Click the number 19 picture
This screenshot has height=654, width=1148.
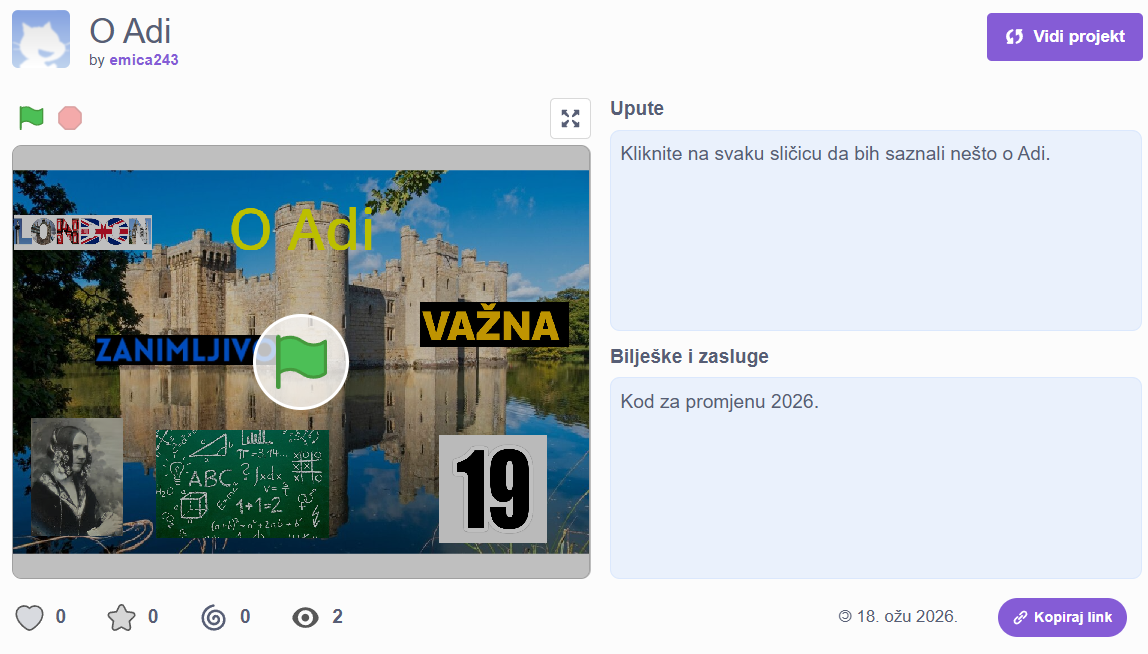[x=492, y=489]
